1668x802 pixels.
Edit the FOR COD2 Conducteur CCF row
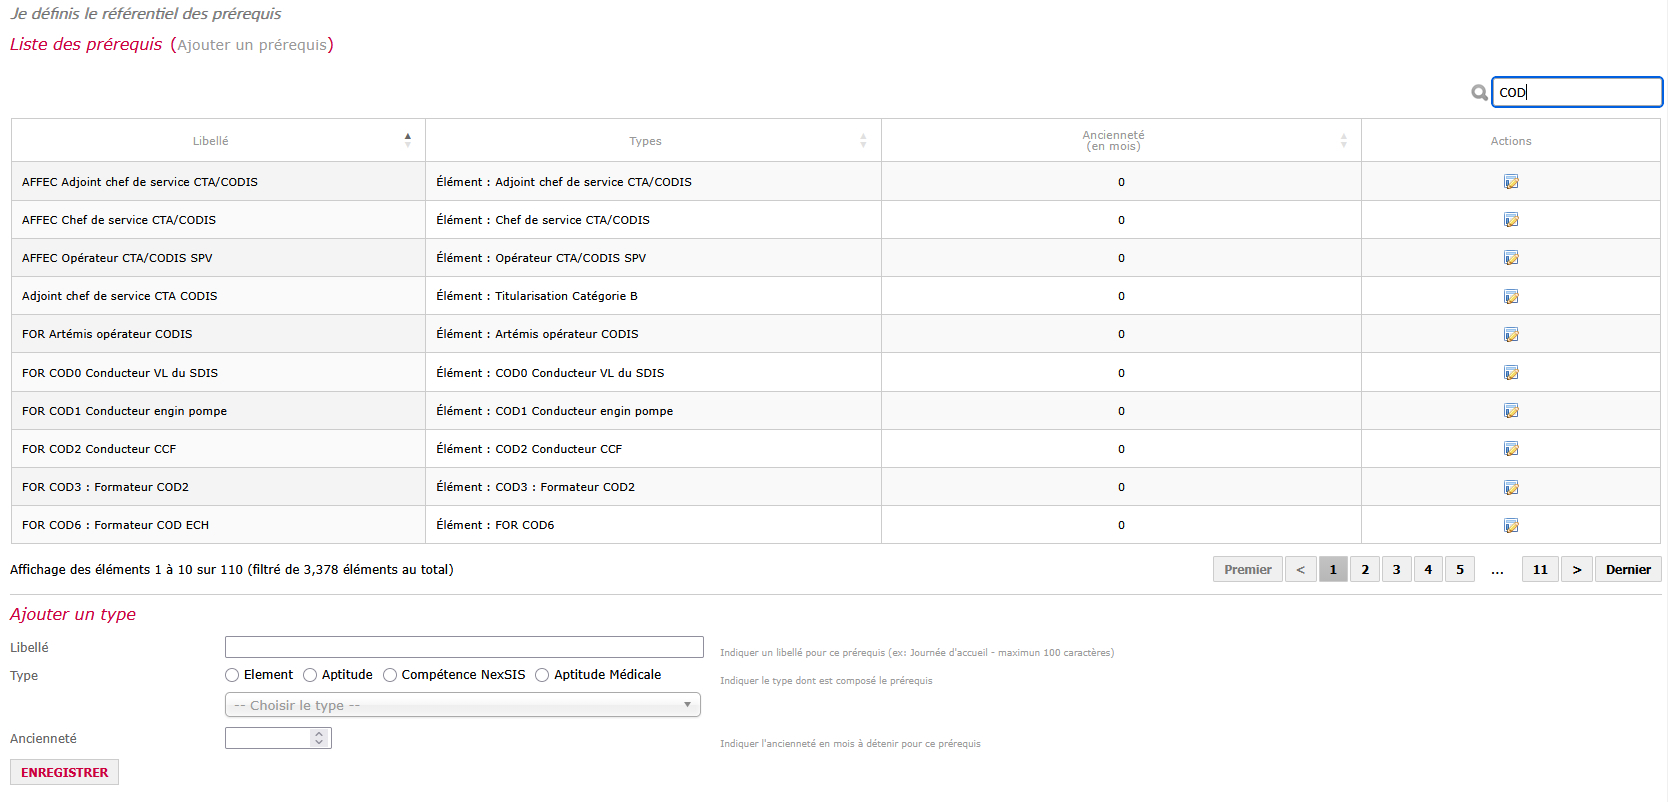(1511, 449)
